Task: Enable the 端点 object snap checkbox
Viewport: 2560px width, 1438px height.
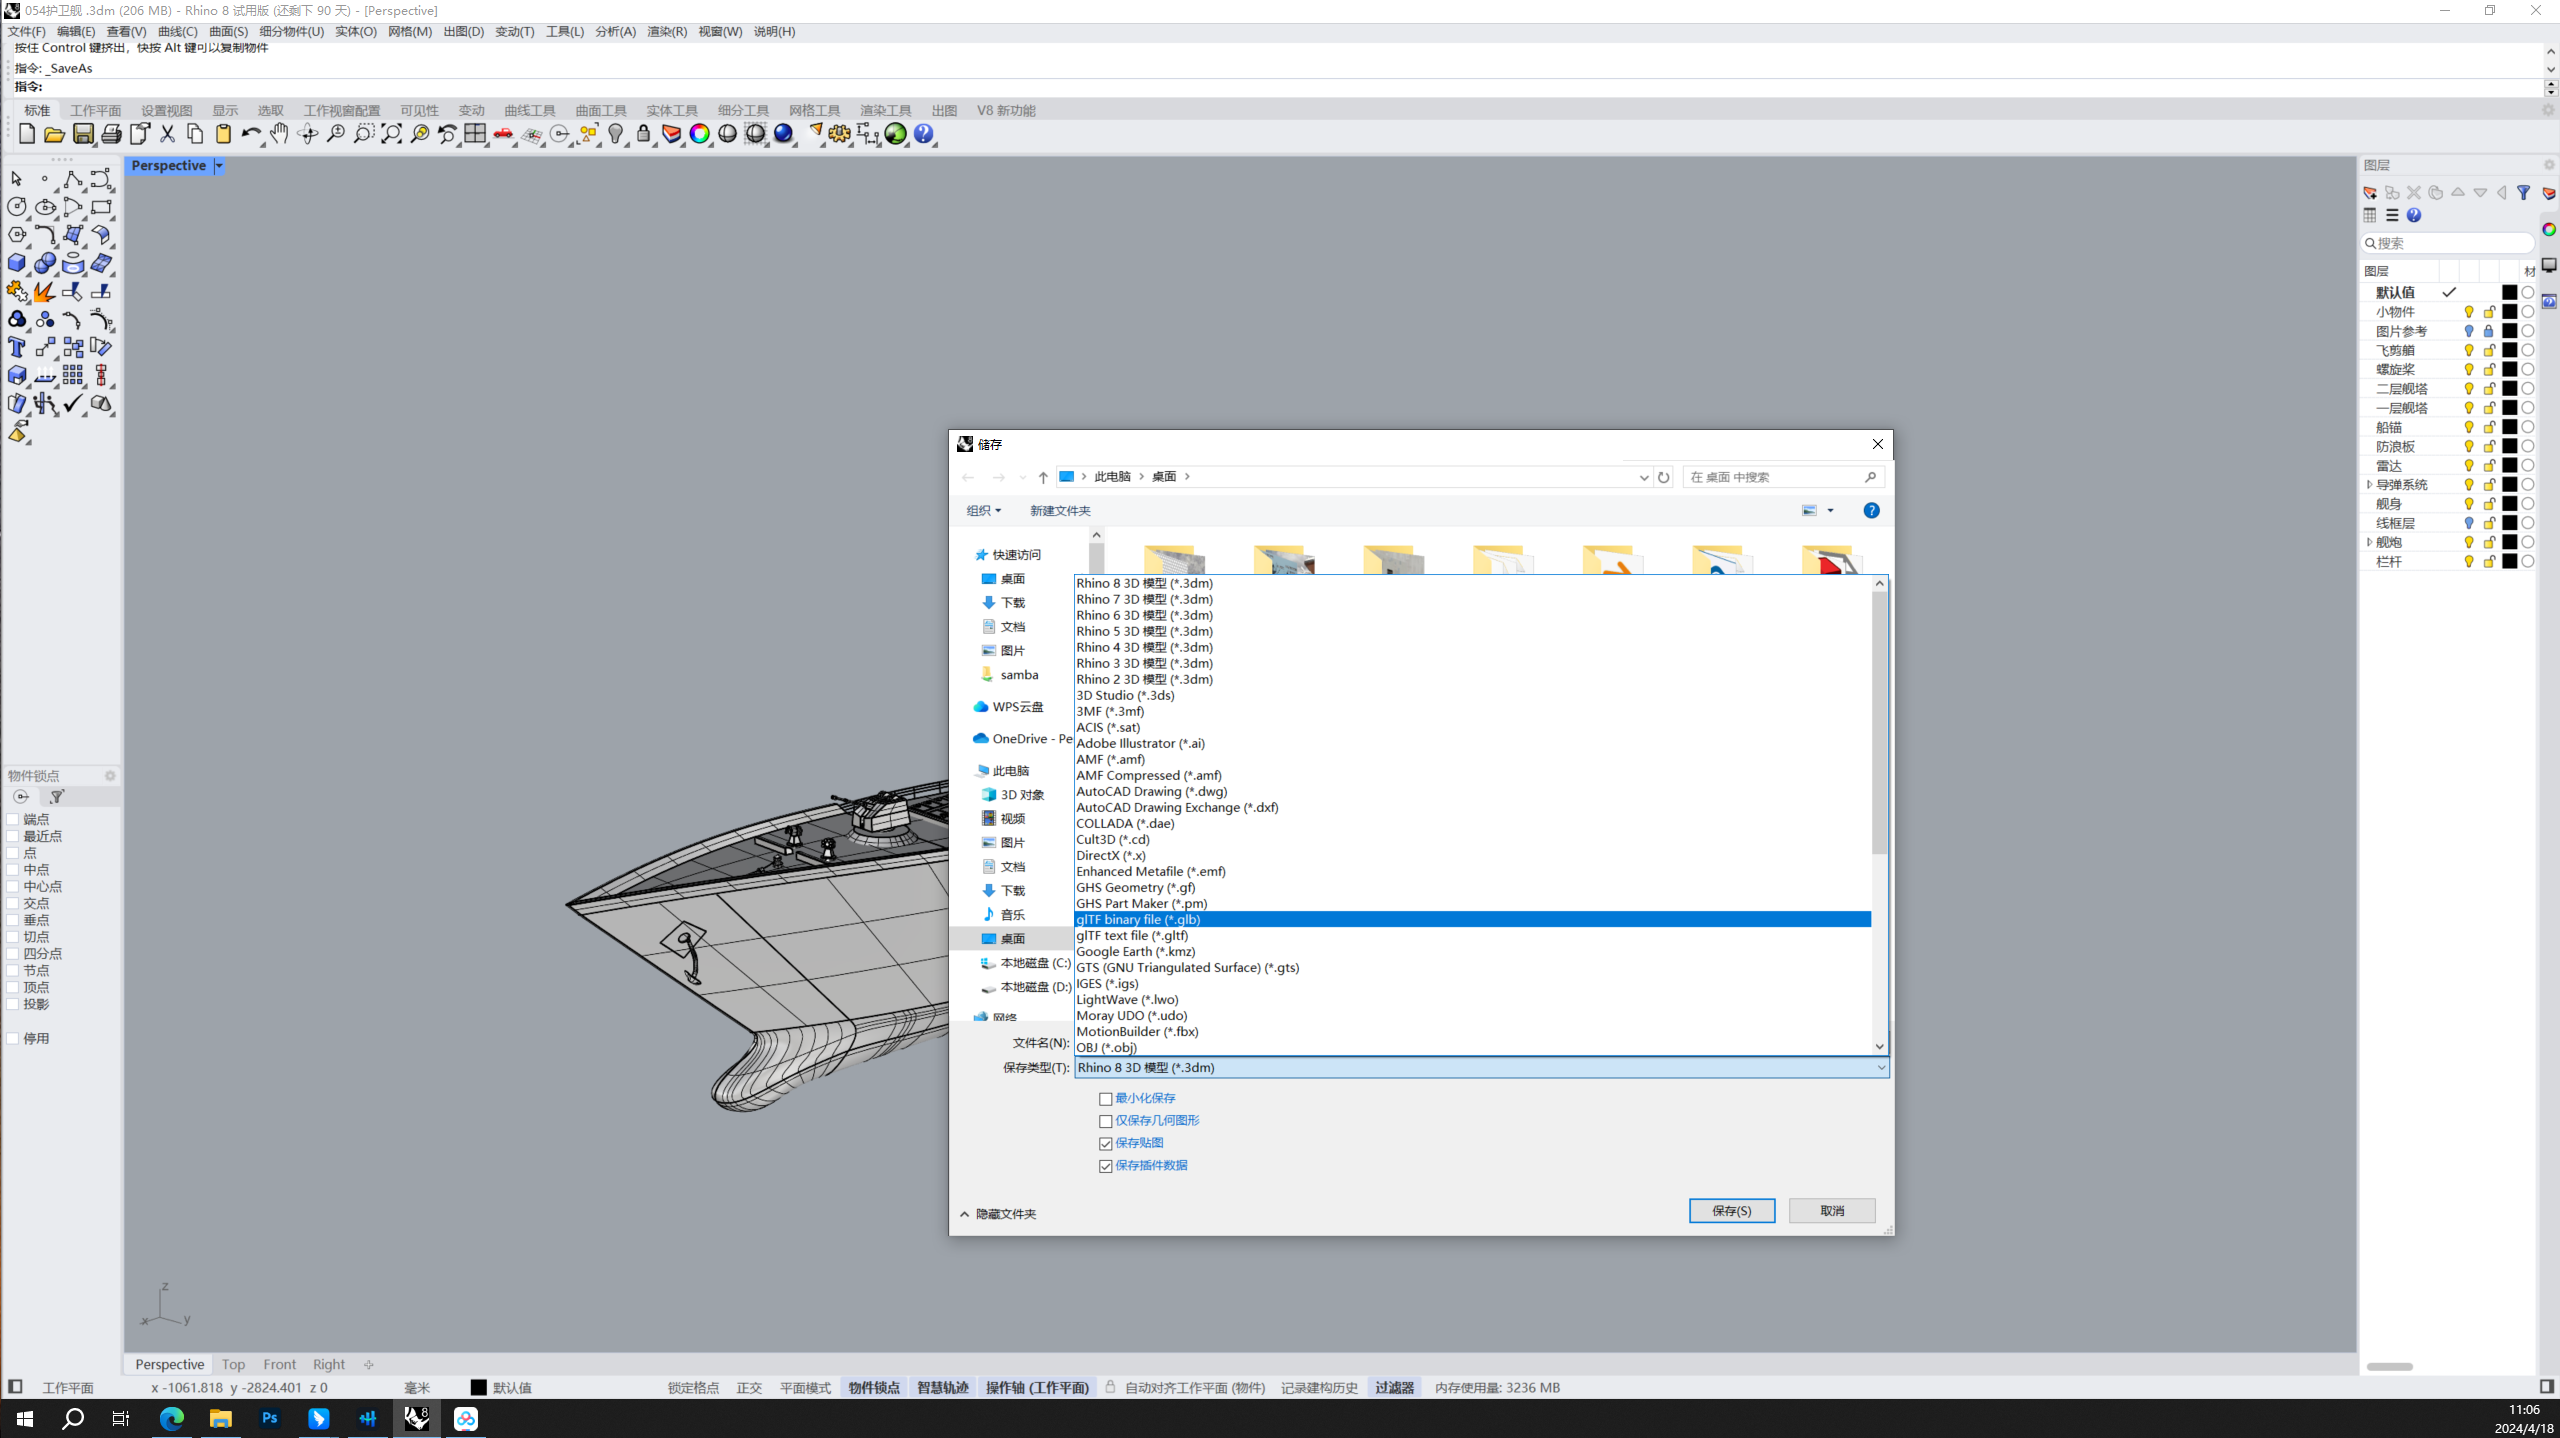Action: [x=13, y=819]
